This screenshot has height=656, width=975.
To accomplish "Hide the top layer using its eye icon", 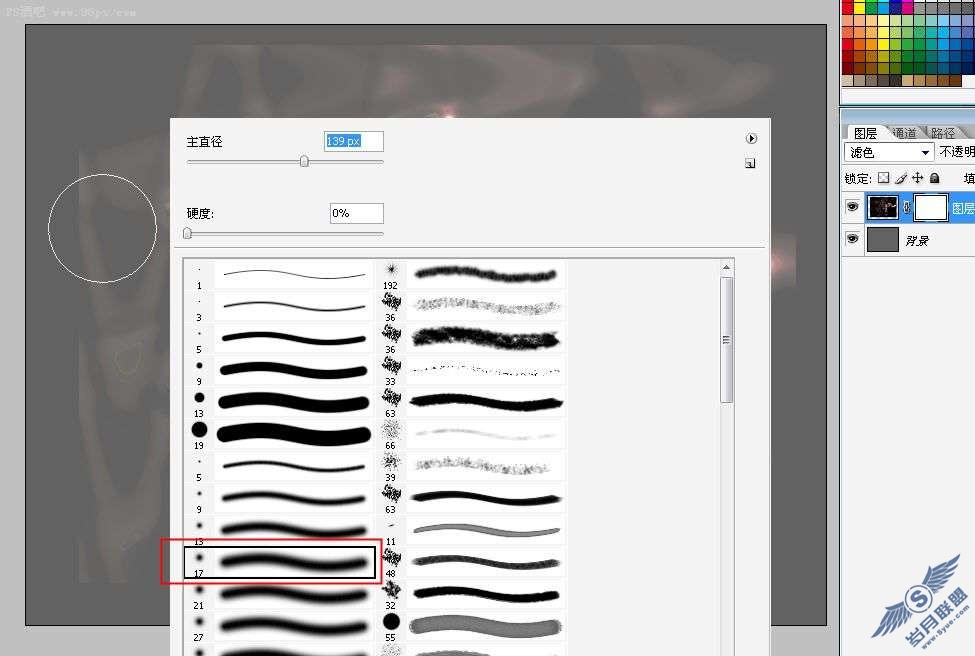I will (x=853, y=206).
